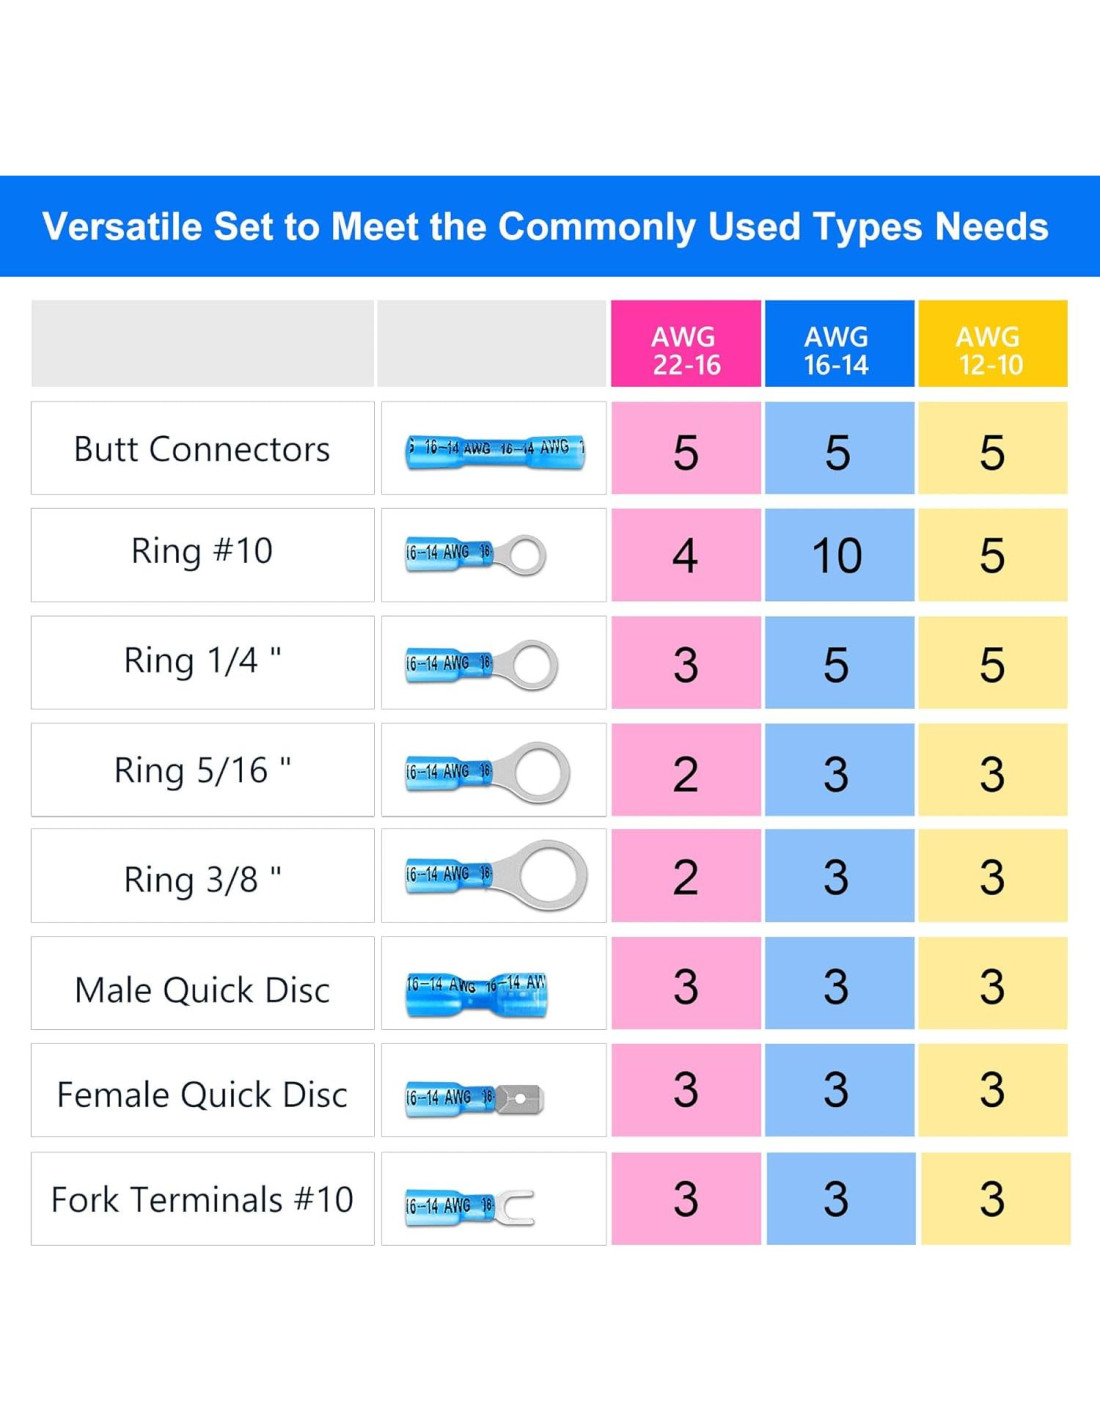Image resolution: width=1100 pixels, height=1422 pixels.
Task: Pick the Ring 5/16" terminal image
Action: point(488,772)
